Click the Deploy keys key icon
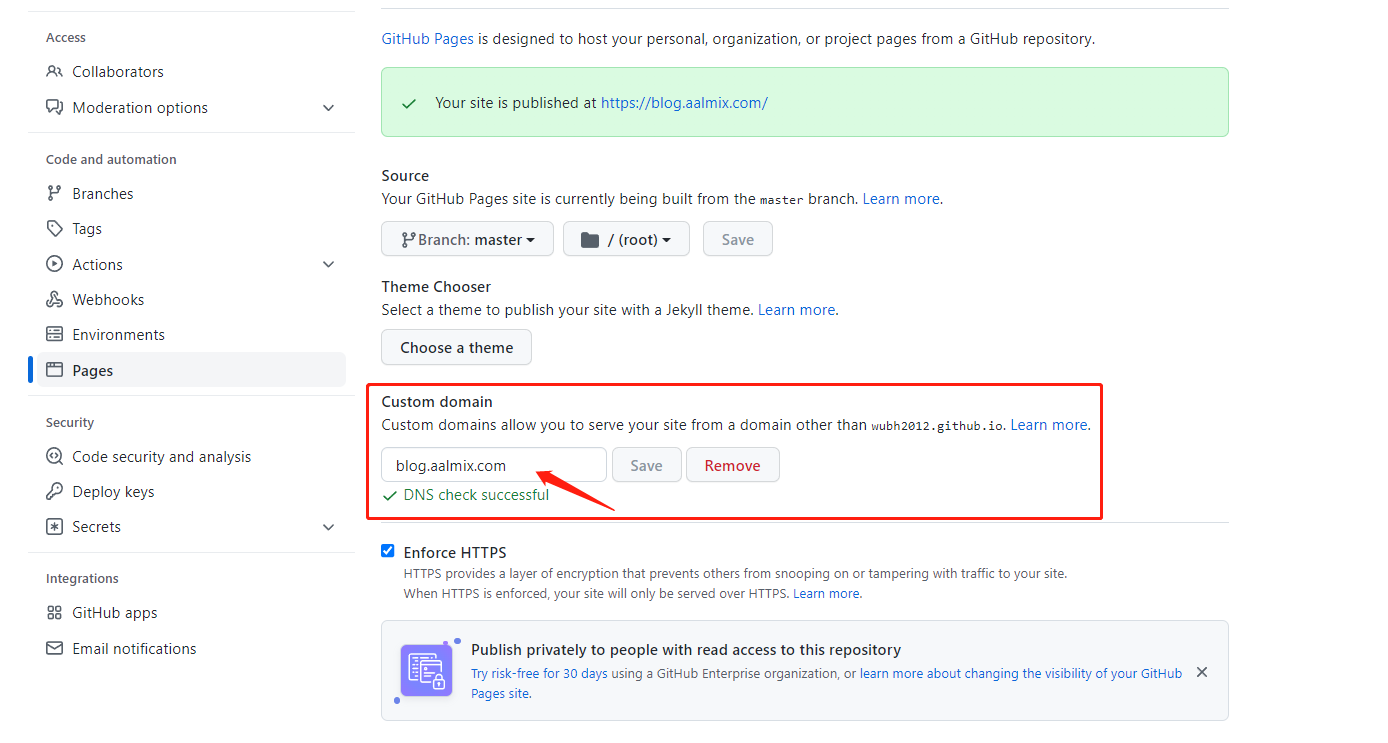The width and height of the screenshot is (1388, 743). point(54,492)
